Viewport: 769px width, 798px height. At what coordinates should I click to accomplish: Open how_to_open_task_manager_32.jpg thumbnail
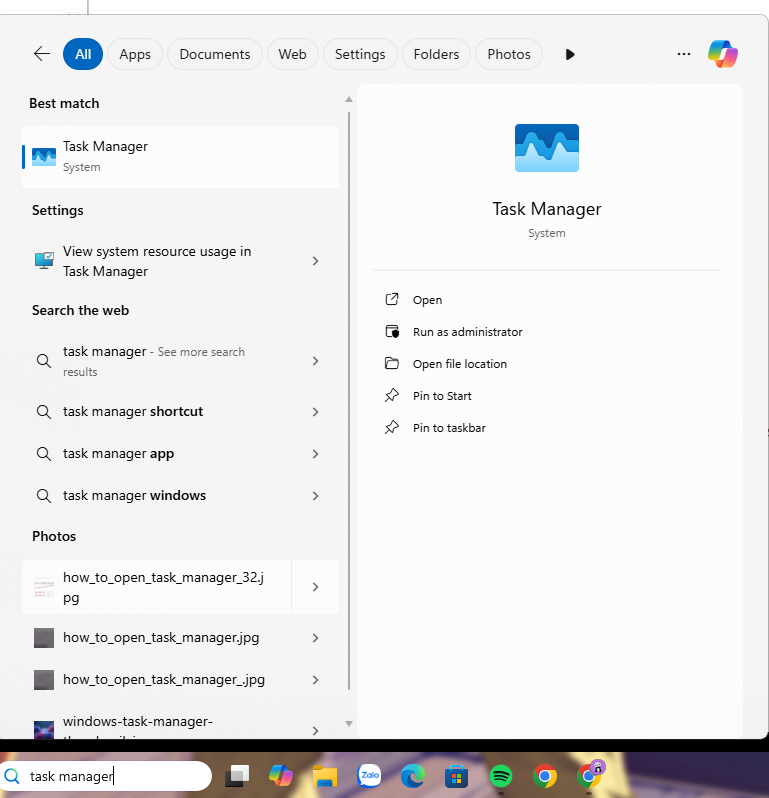pos(44,587)
